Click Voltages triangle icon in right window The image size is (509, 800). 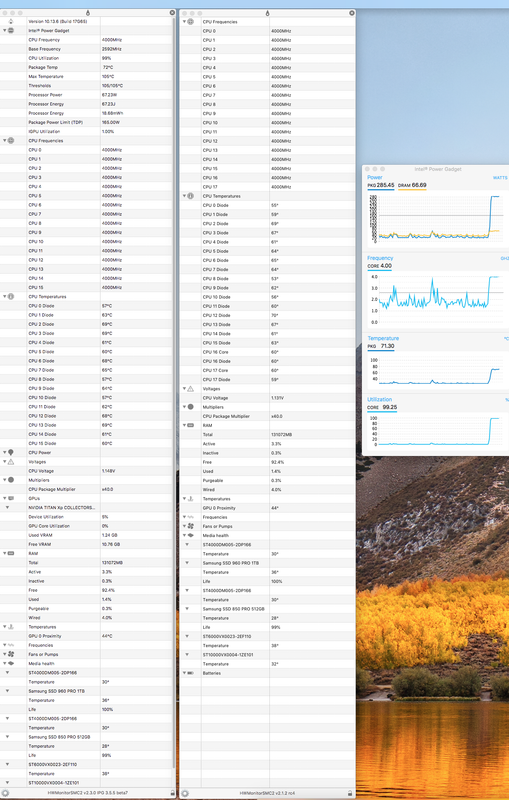tap(190, 389)
